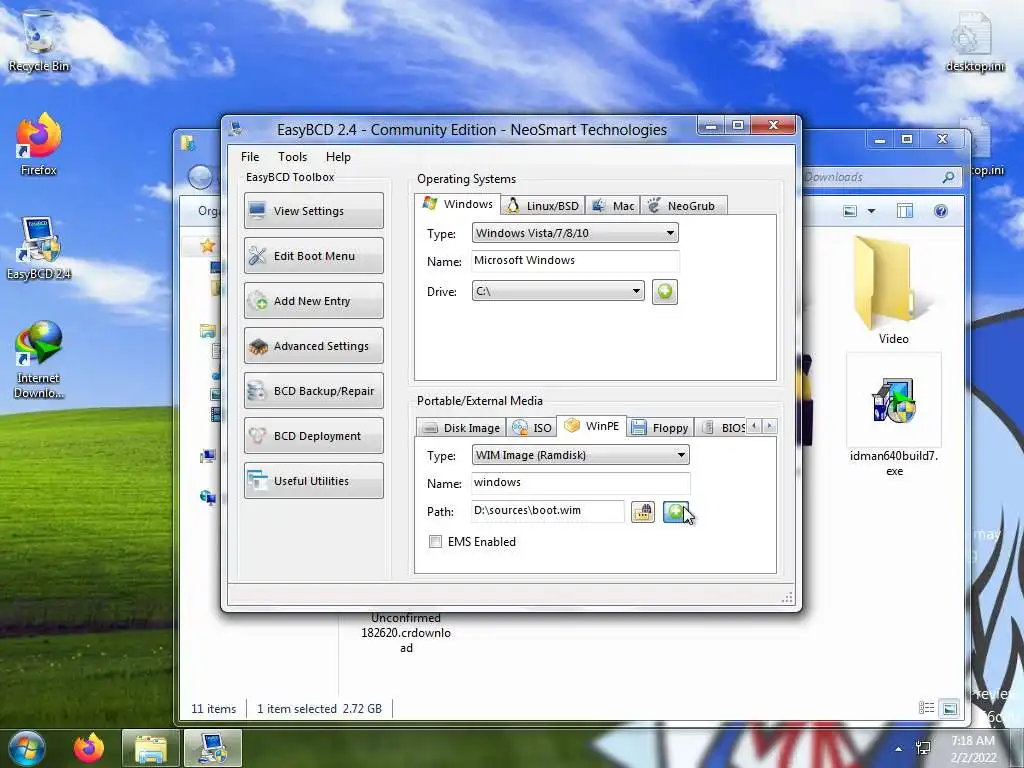Screen dimensions: 1024x768
Task: Open Windows Explorer from the taskbar
Action: pyautogui.click(x=150, y=748)
